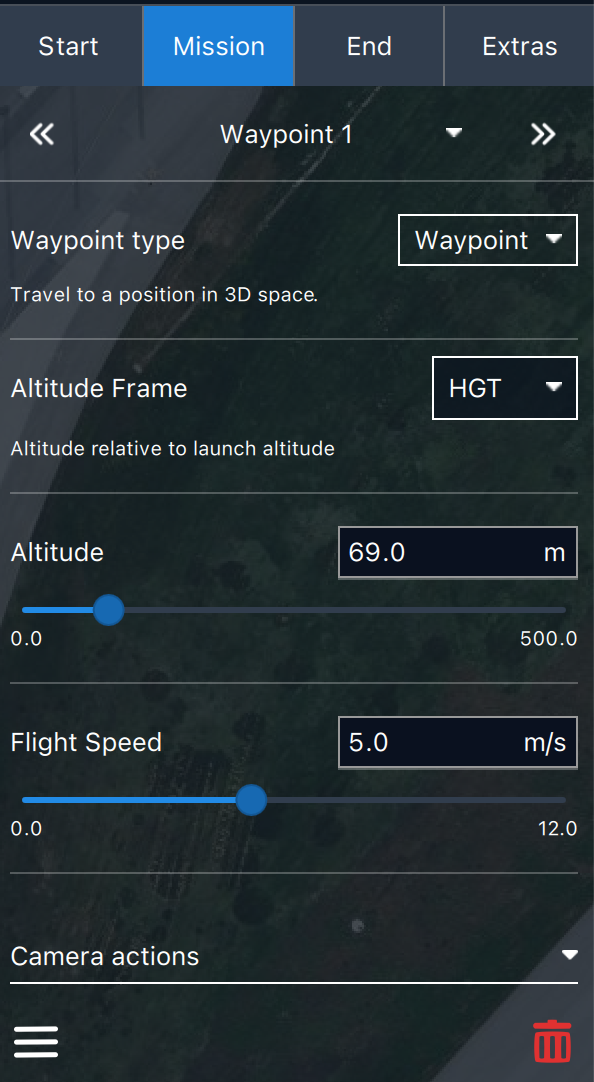Click the Flight Speed field showing 5.0
The width and height of the screenshot is (594, 1082).
(x=457, y=742)
